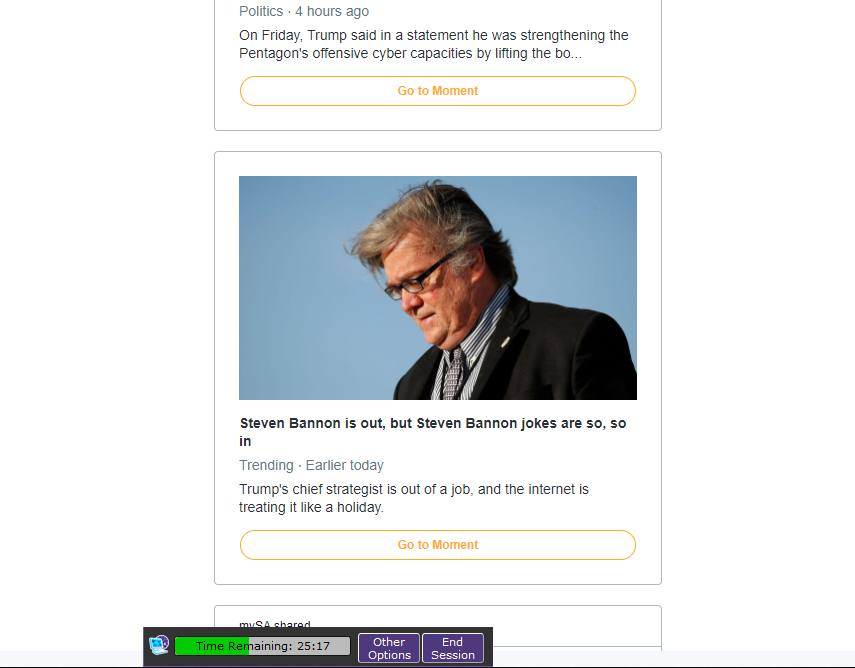
Task: Click the '4 hours ago' timestamp
Action: (x=332, y=11)
